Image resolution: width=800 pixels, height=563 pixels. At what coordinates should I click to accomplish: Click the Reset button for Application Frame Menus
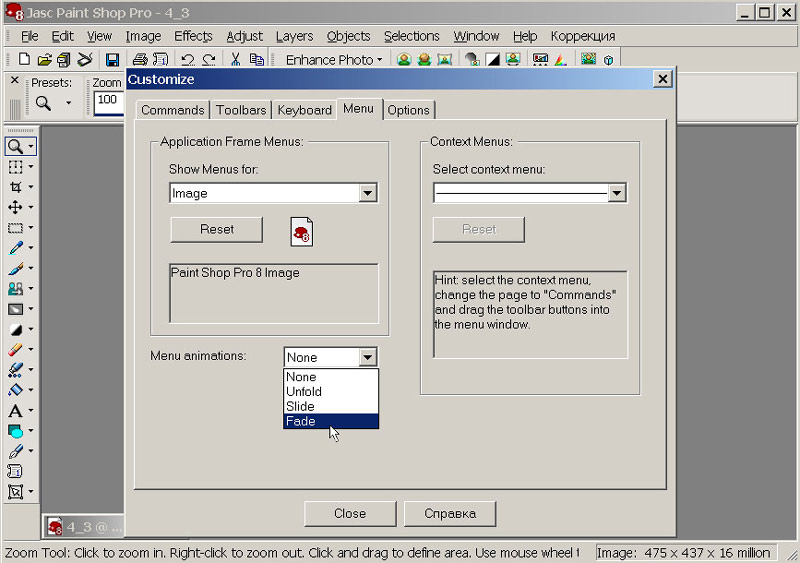216,229
